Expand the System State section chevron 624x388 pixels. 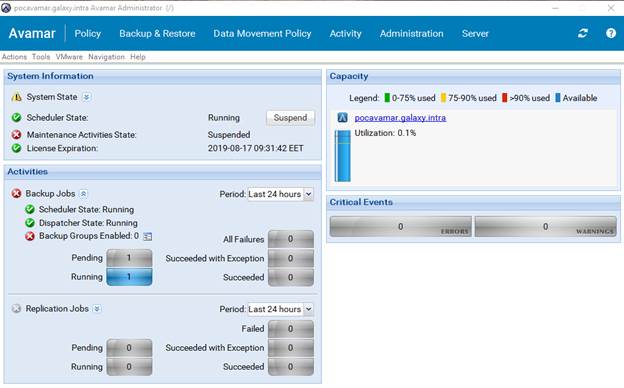point(86,97)
